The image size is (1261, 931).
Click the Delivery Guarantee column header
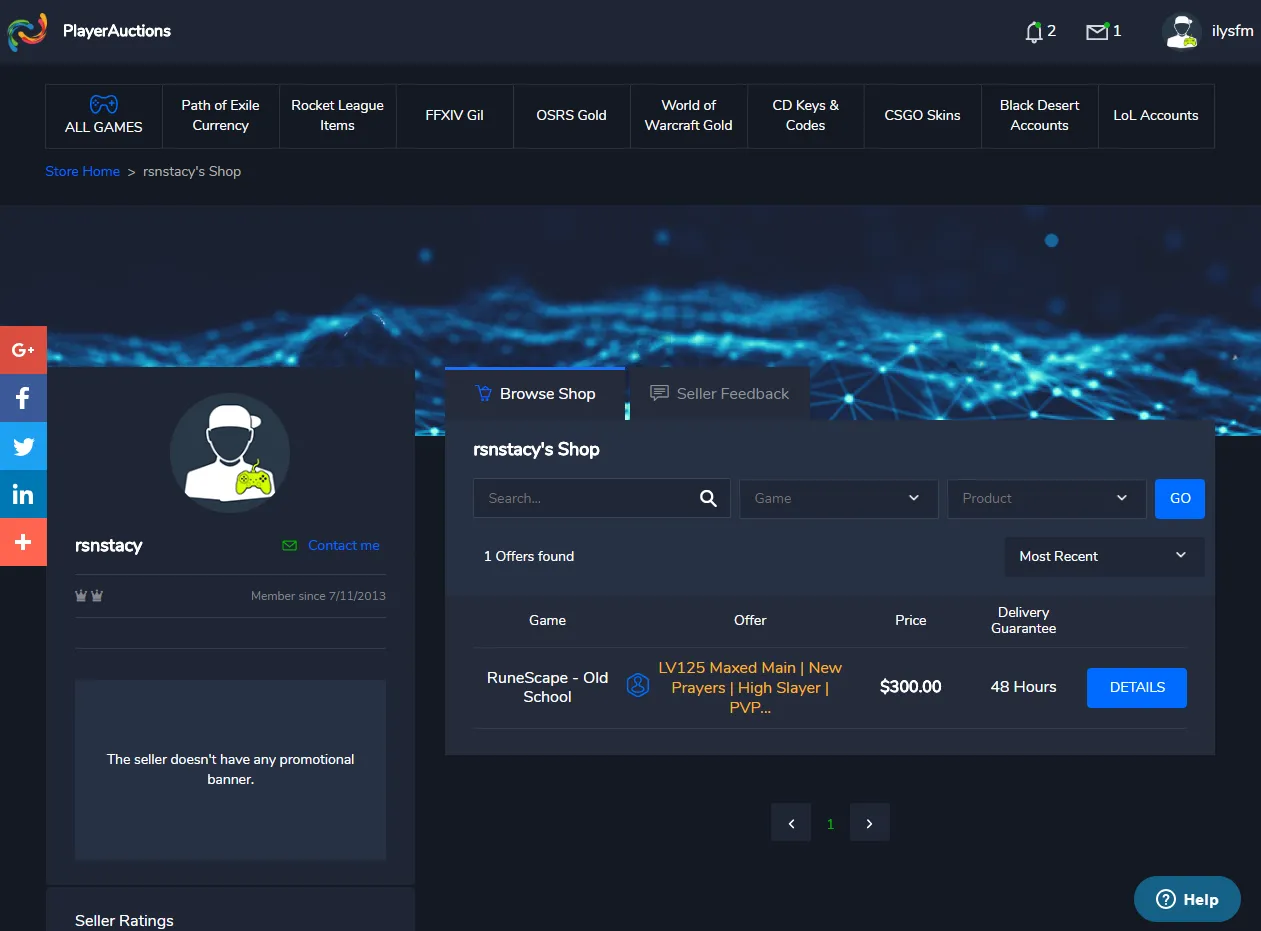pos(1024,620)
